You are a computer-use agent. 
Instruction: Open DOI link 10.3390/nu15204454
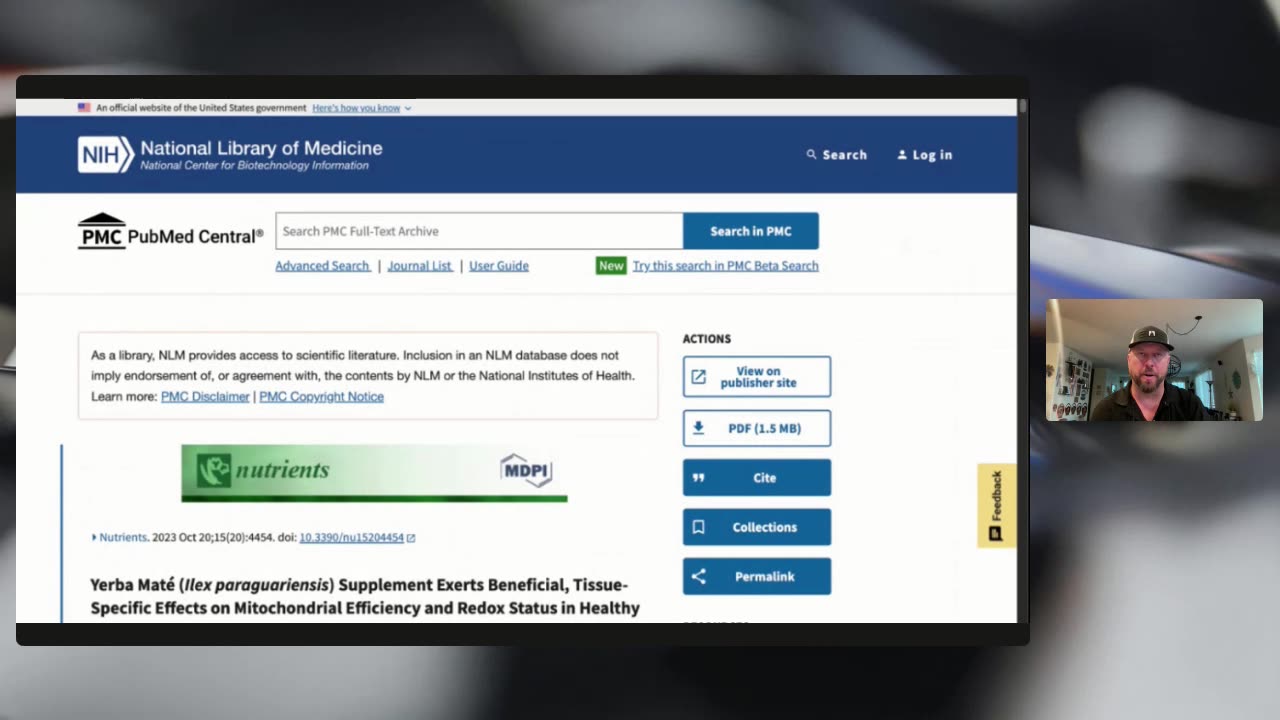(x=351, y=538)
